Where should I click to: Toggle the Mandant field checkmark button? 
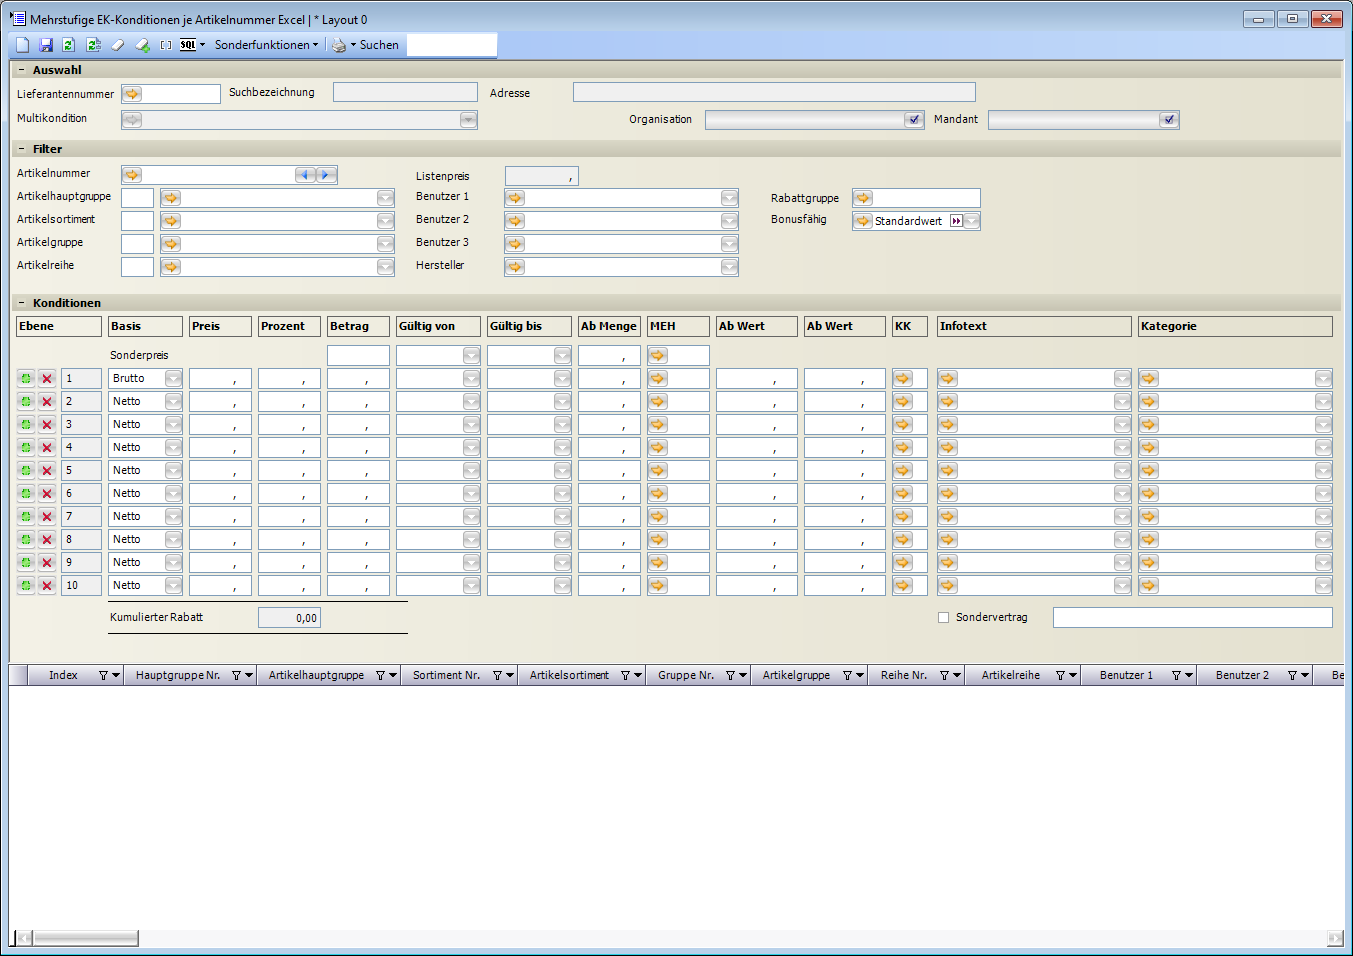point(1168,120)
